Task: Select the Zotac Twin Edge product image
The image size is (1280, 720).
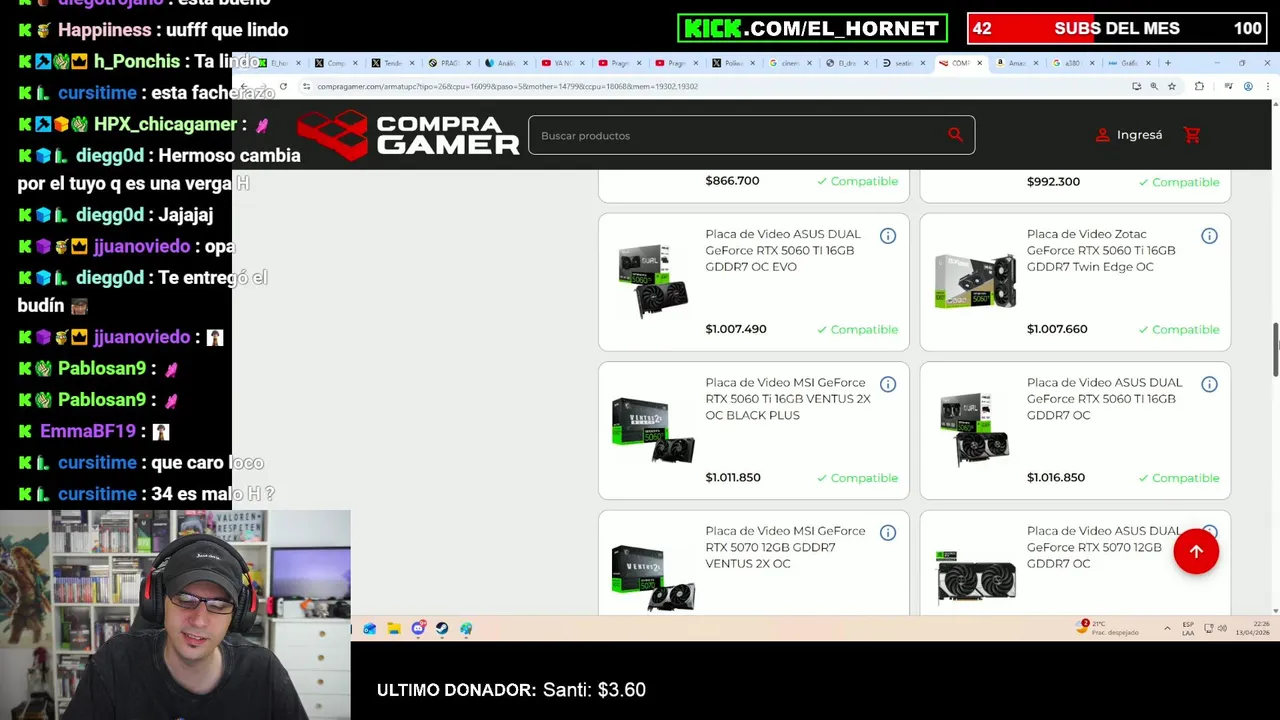Action: pos(975,281)
